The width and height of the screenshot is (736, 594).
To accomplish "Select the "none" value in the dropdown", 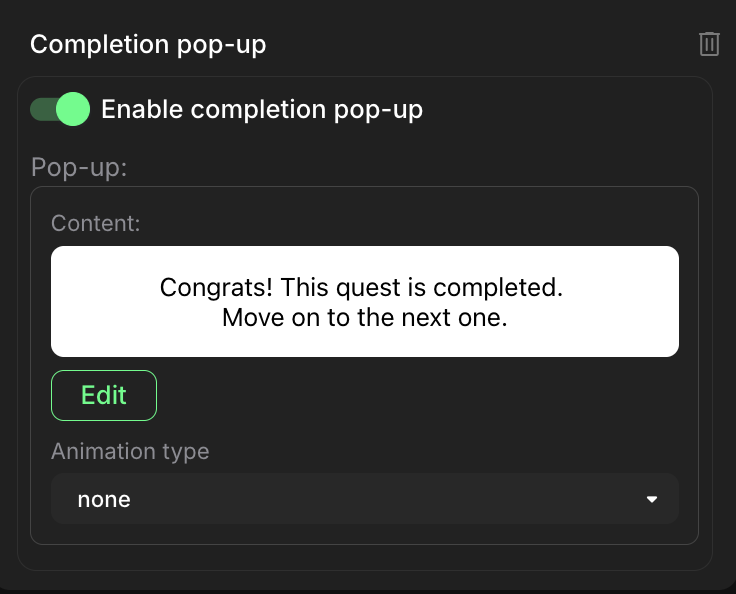I will click(x=104, y=499).
